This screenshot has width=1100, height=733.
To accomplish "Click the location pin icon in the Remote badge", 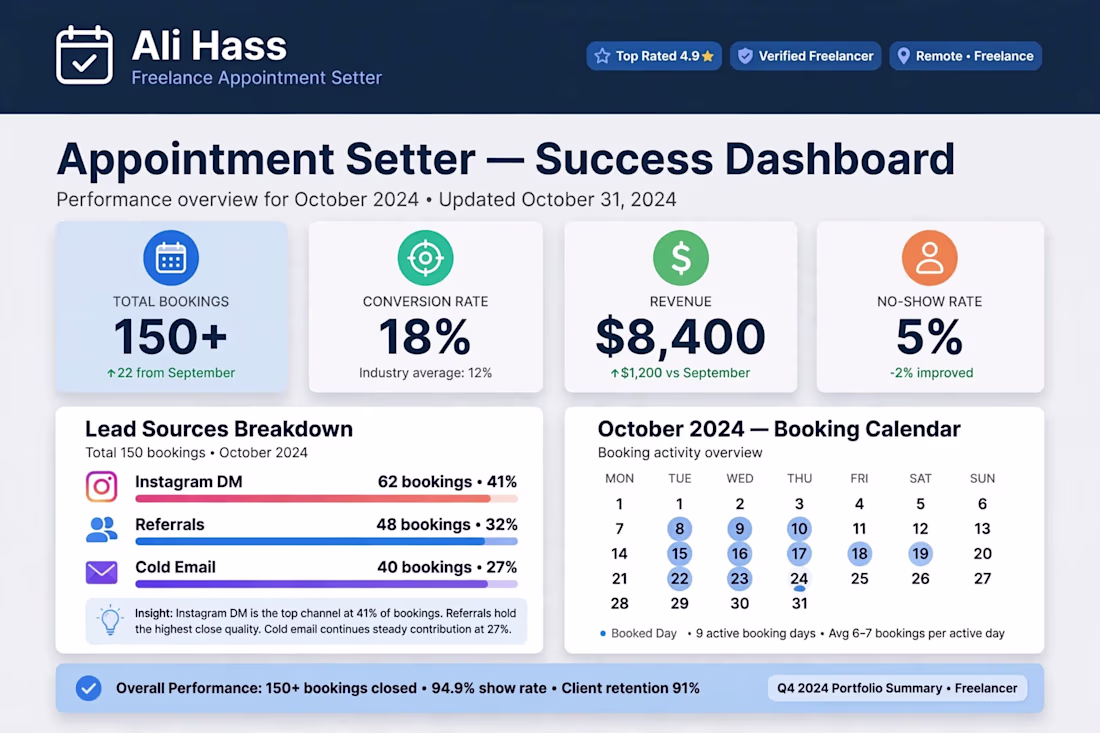I will pos(904,56).
